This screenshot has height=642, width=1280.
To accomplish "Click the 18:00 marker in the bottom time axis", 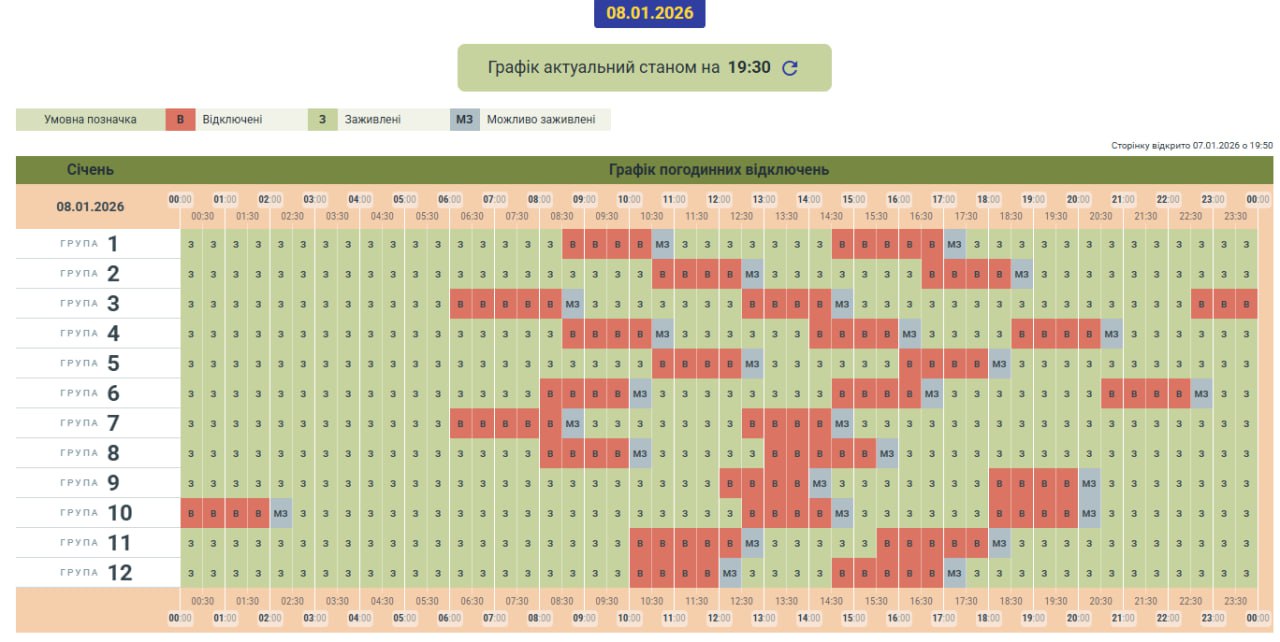I will tap(988, 618).
